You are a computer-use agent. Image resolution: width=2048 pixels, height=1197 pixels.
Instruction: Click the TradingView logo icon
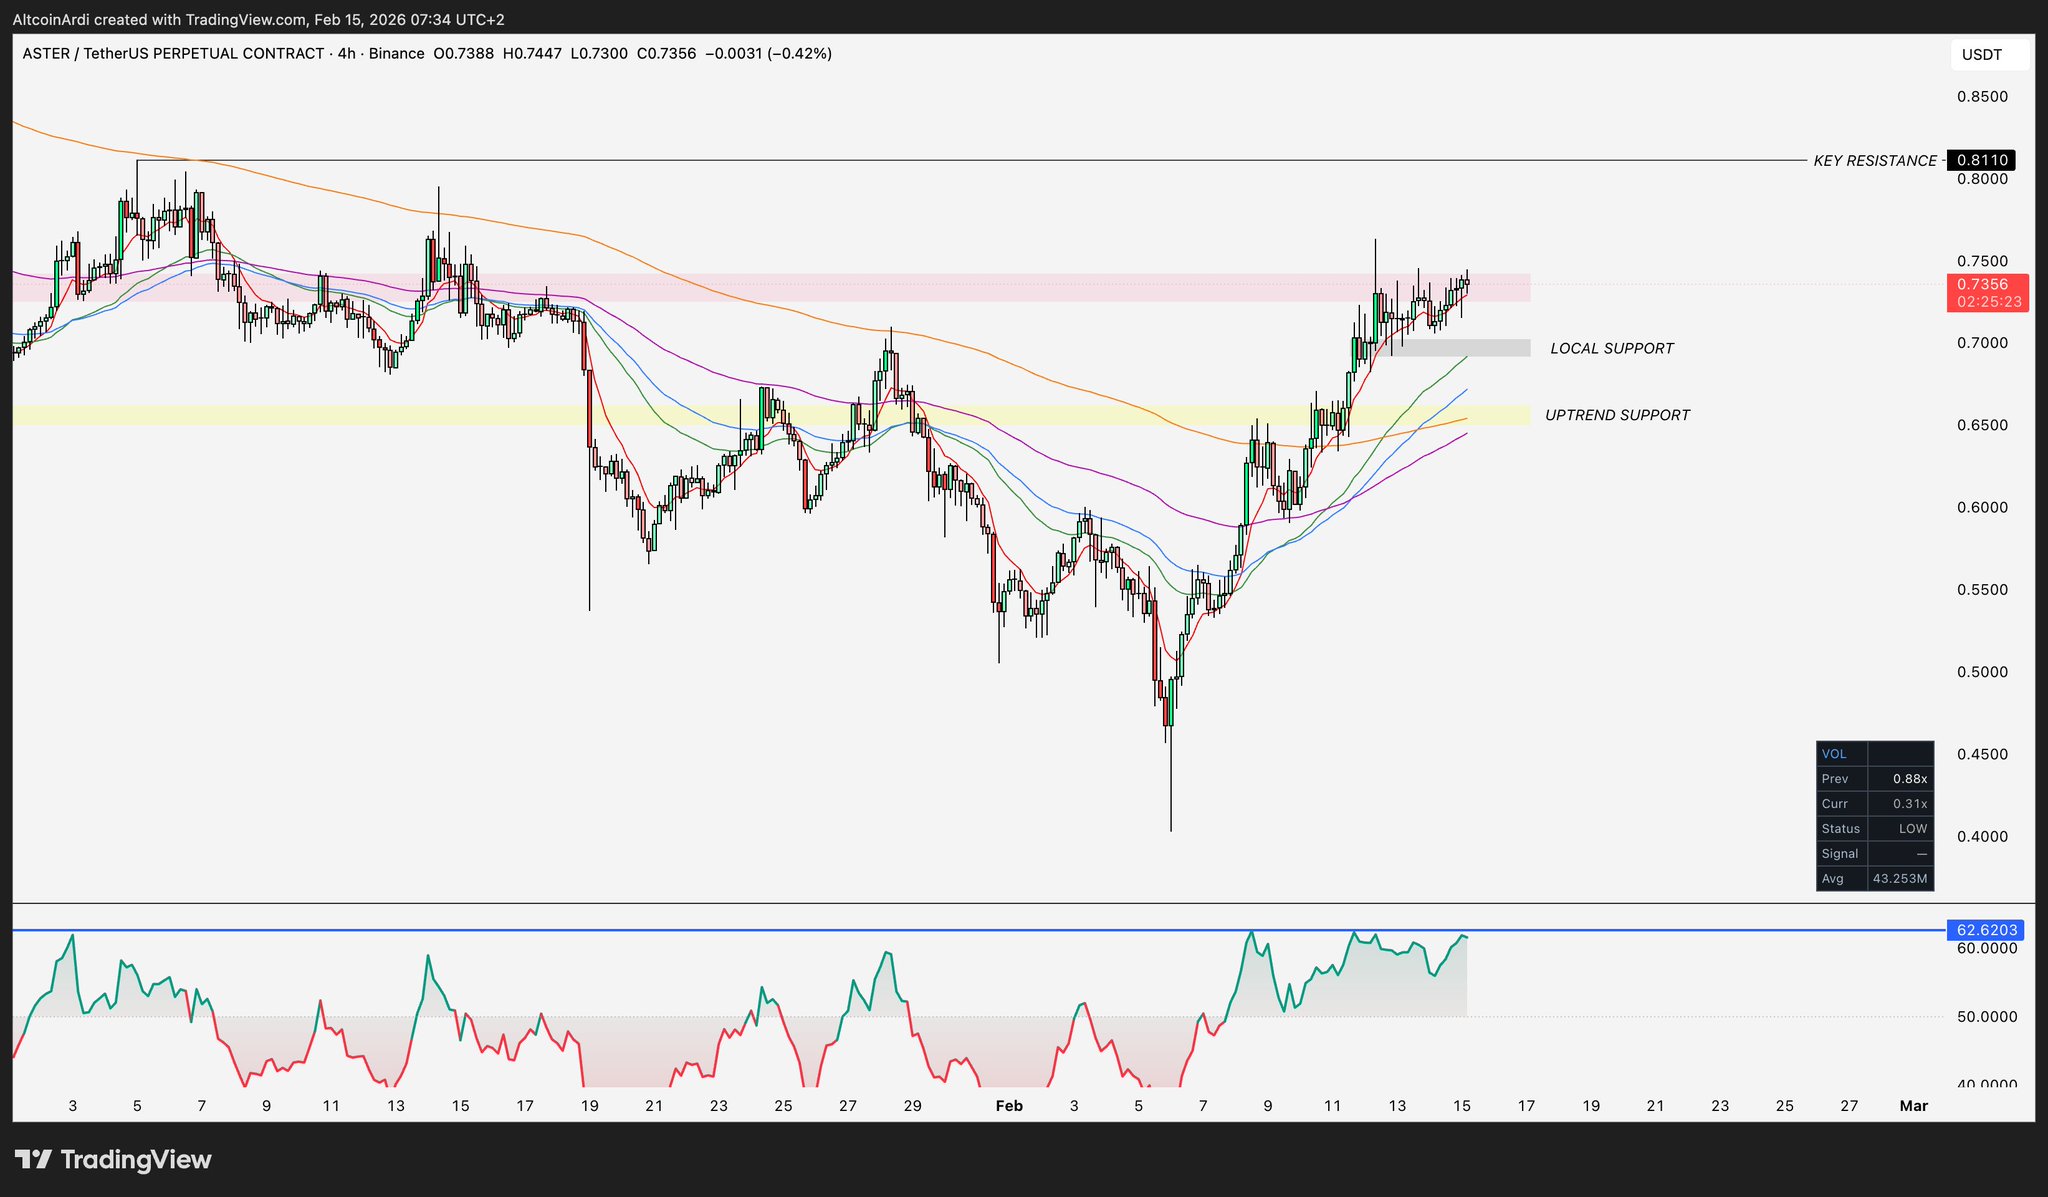pos(33,1160)
